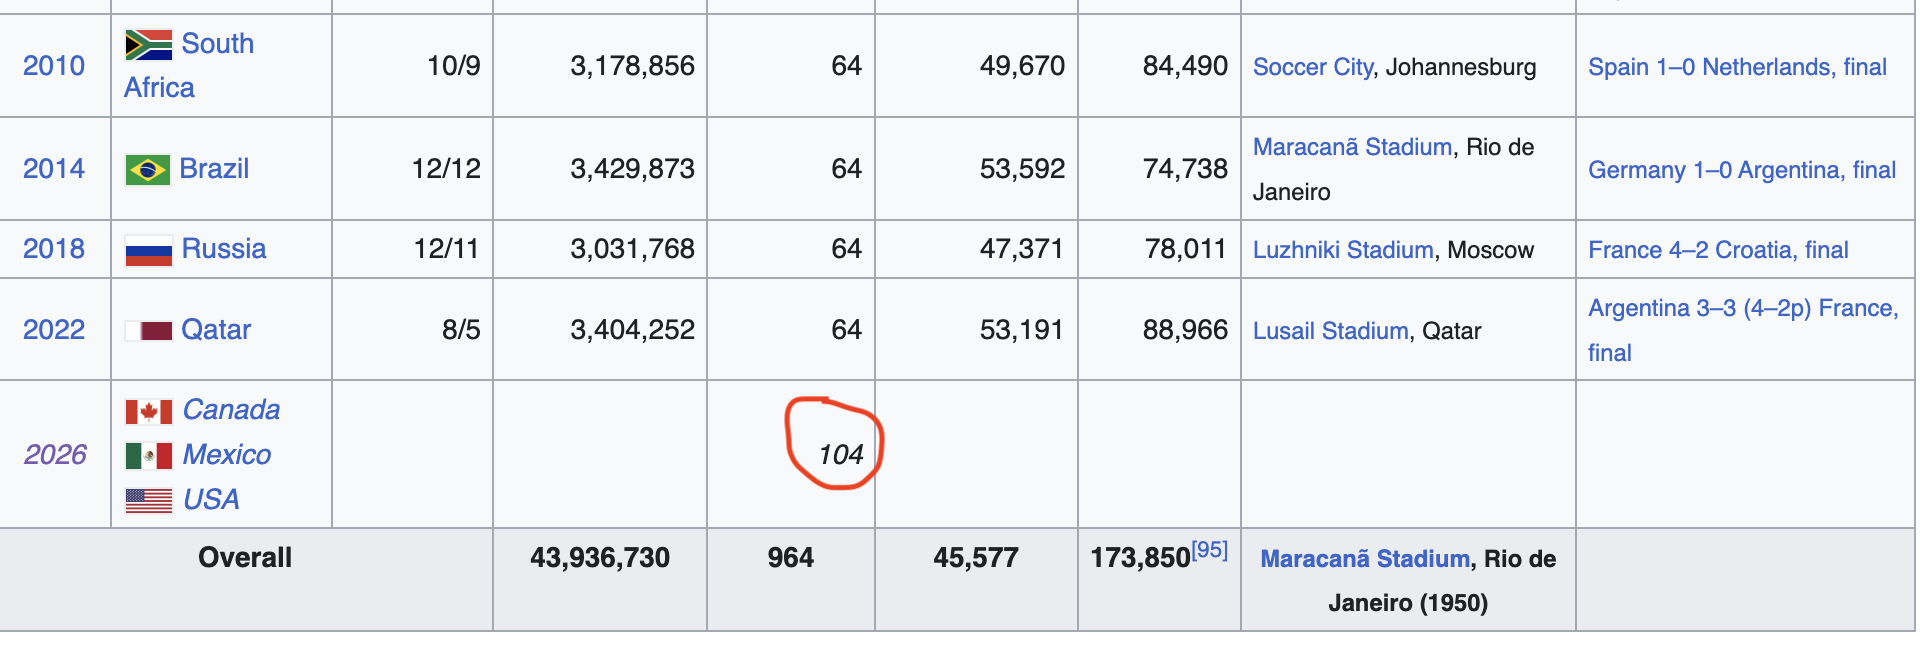Open the 2022 year link
1920x658 pixels.
coord(54,330)
